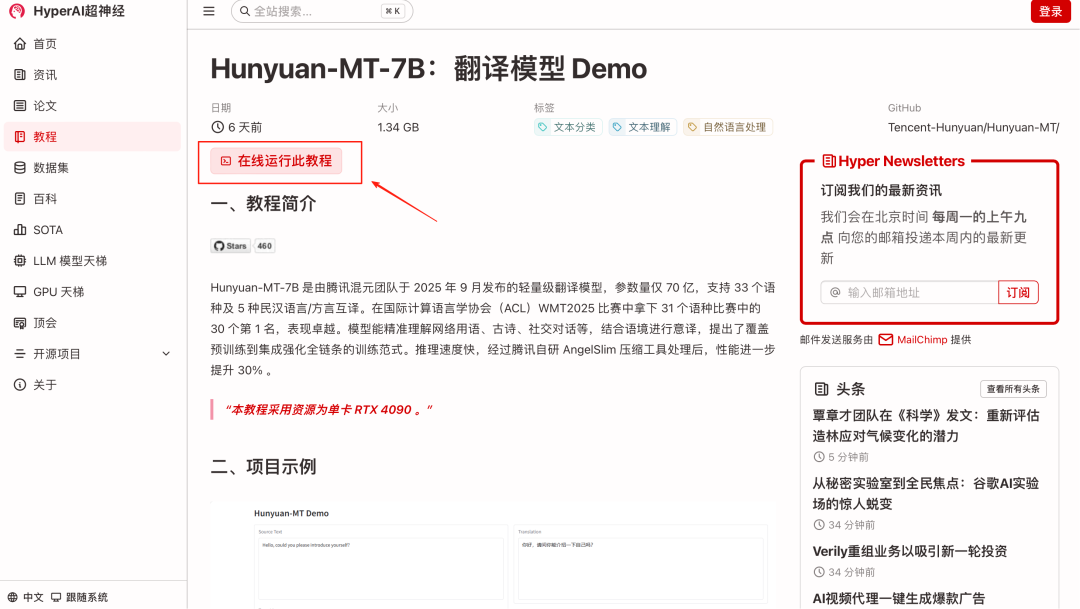Click the 在线运行此教程 button
The image size is (1080, 609).
click(x=276, y=161)
